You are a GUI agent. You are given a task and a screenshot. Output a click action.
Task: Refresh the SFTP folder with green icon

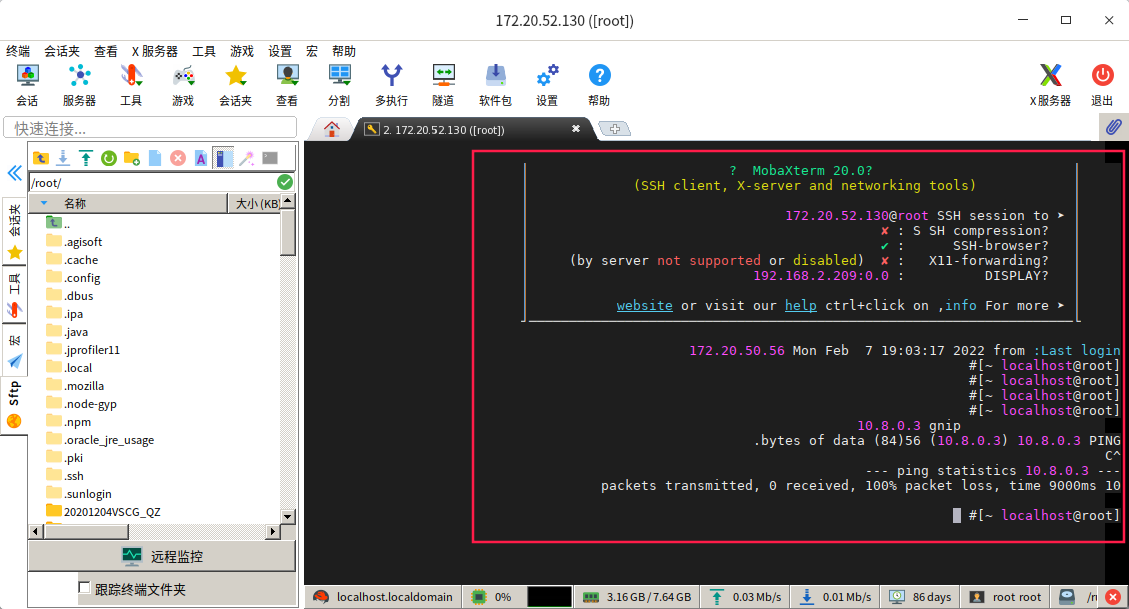click(108, 158)
